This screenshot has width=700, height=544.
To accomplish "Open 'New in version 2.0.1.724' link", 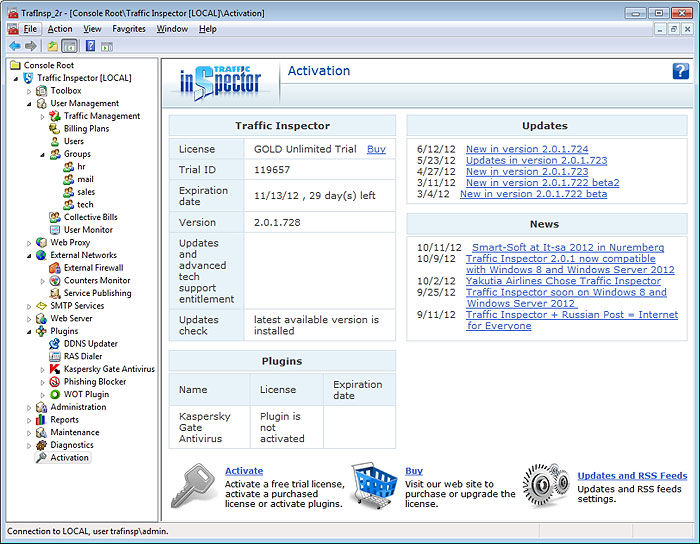I will click(x=527, y=149).
